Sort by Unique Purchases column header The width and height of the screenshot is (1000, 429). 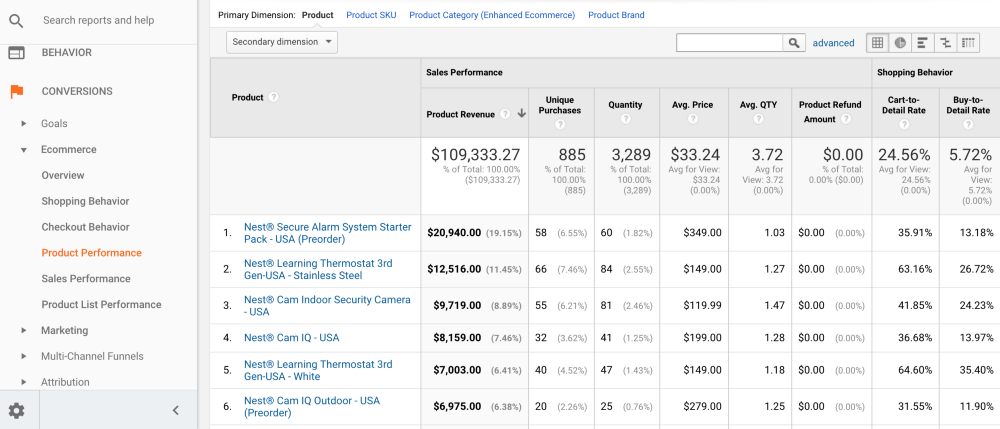pyautogui.click(x=560, y=105)
